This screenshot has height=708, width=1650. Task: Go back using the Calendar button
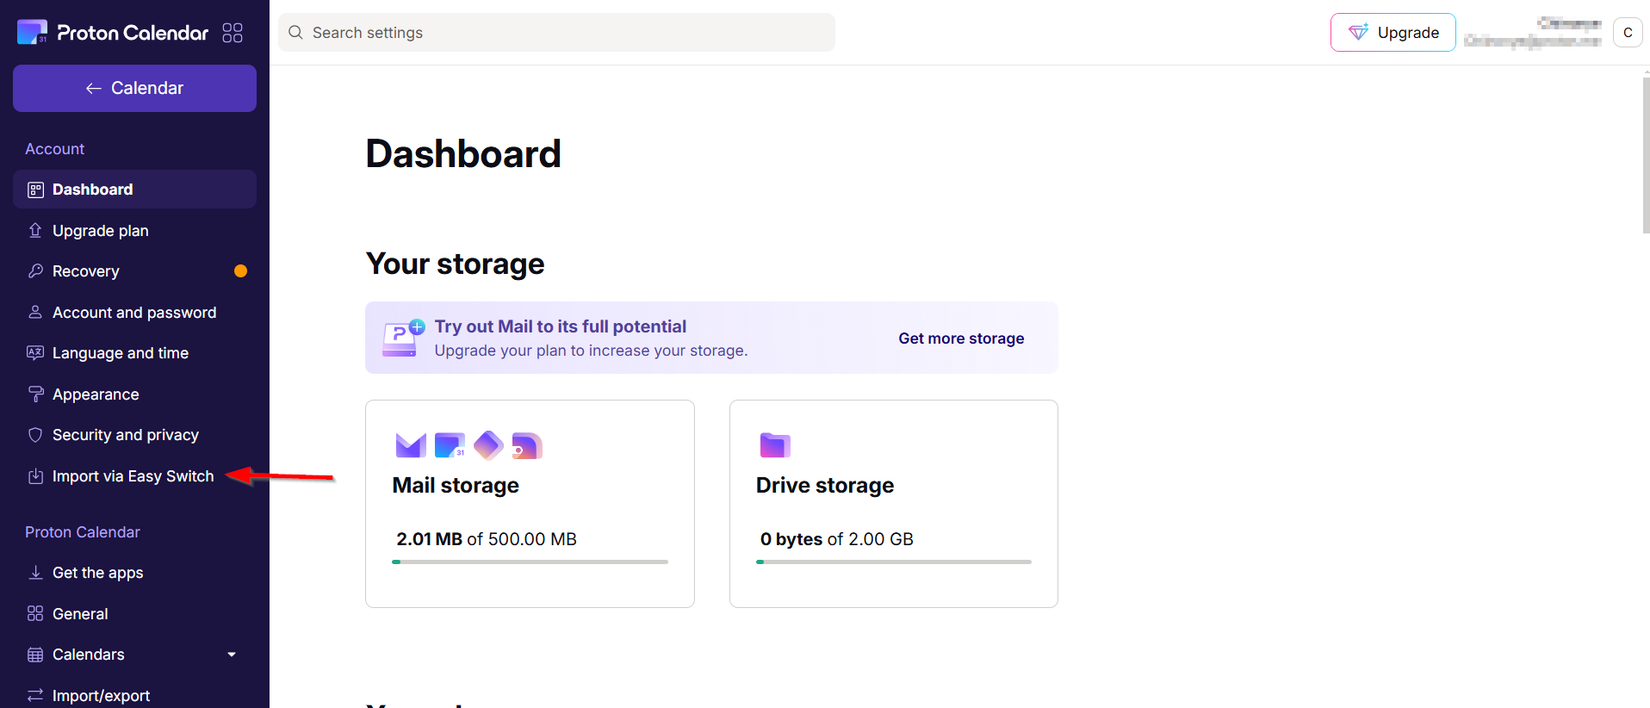click(x=135, y=88)
